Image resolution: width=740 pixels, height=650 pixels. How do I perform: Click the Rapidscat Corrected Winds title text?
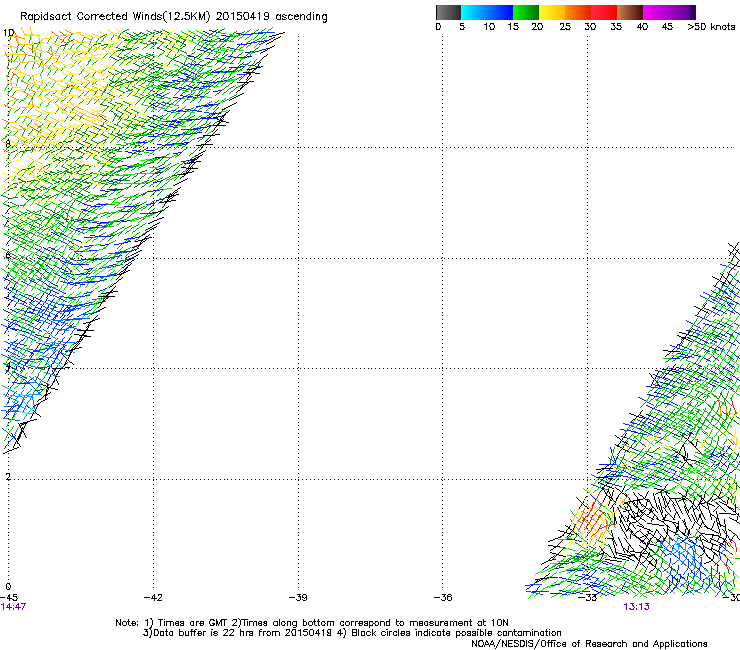point(174,17)
